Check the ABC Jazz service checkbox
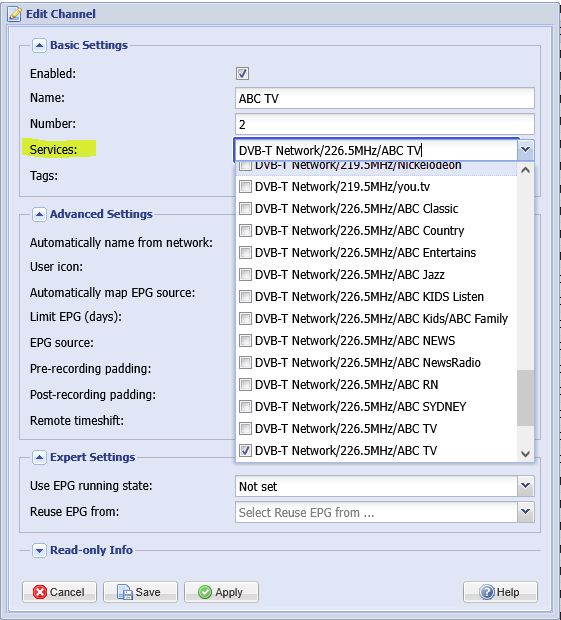 click(245, 274)
